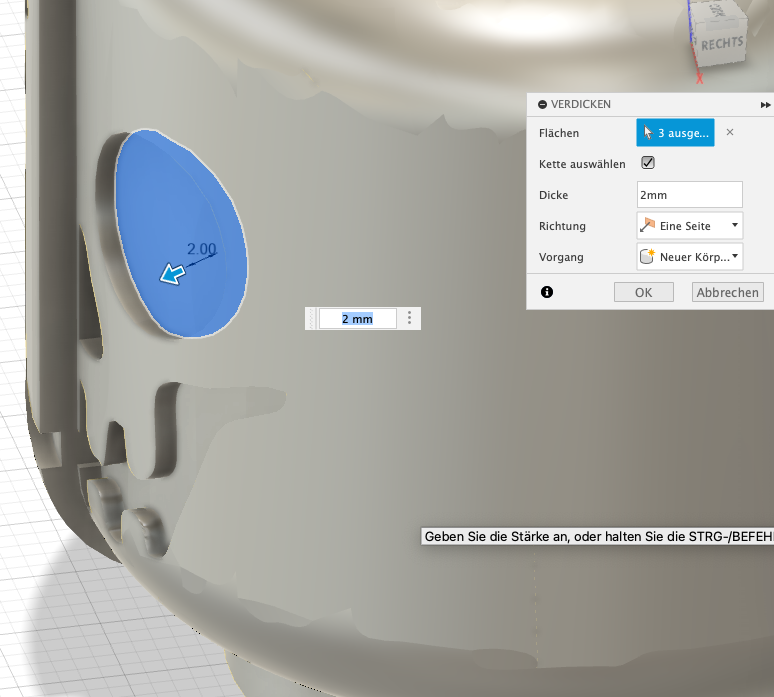Clear the Flächen selection with the X
The height and width of the screenshot is (697, 774).
729,132
